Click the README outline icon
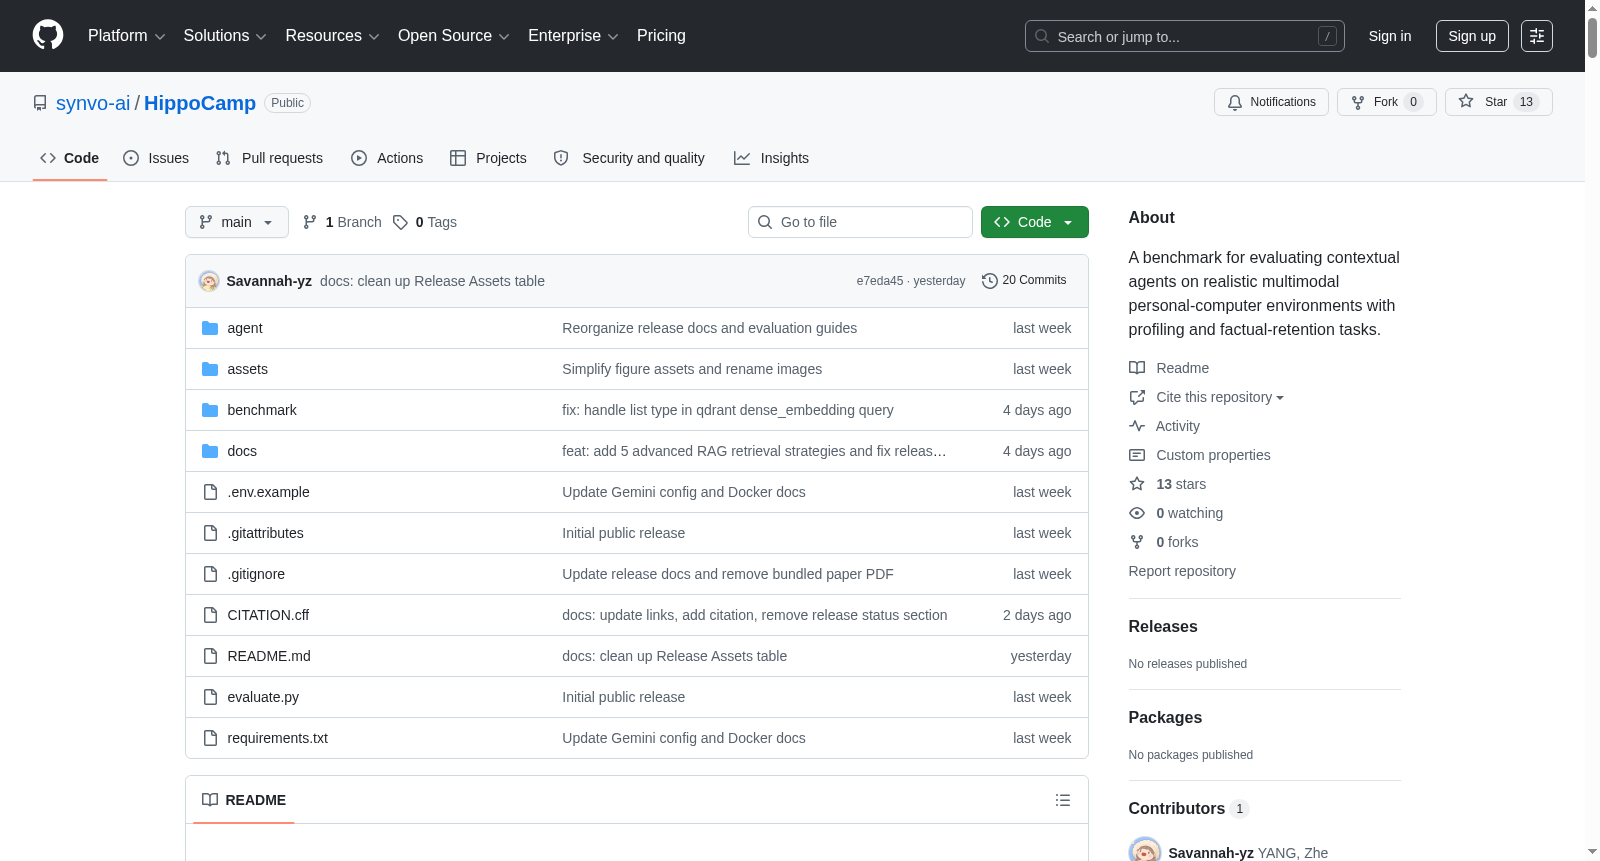1600x861 pixels. (1063, 800)
